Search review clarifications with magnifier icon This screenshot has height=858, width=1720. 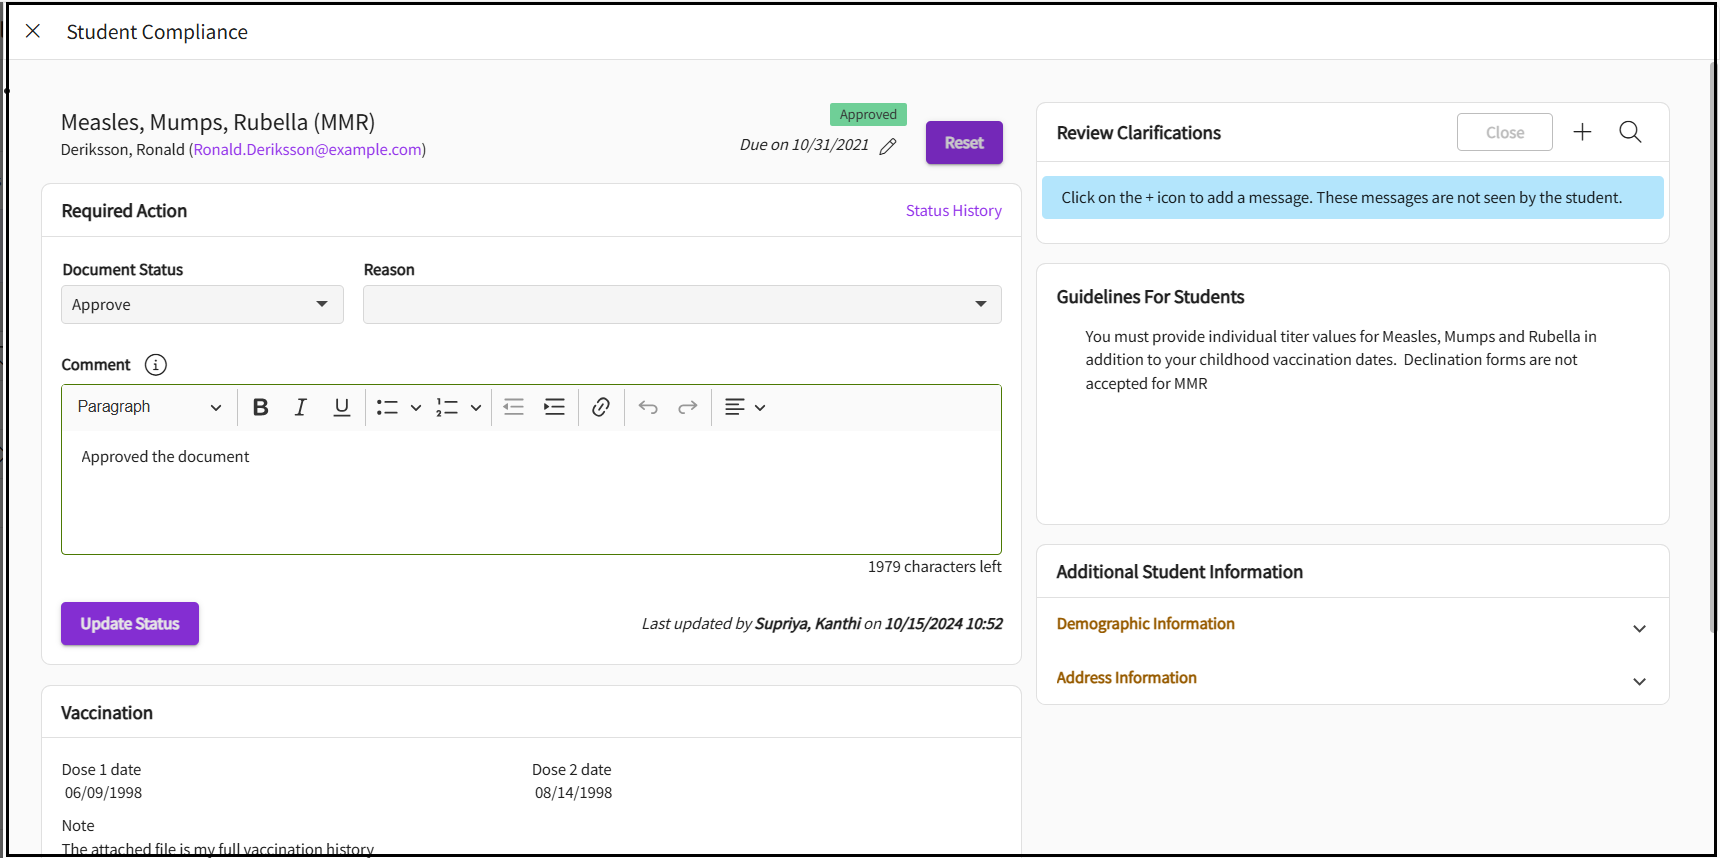pos(1630,132)
